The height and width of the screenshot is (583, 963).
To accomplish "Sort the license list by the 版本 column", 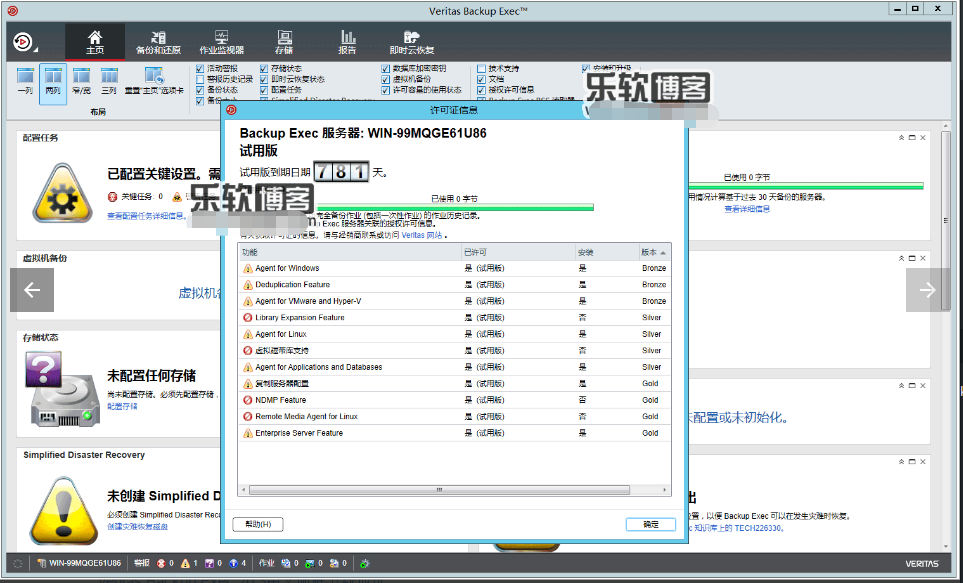I will [654, 252].
